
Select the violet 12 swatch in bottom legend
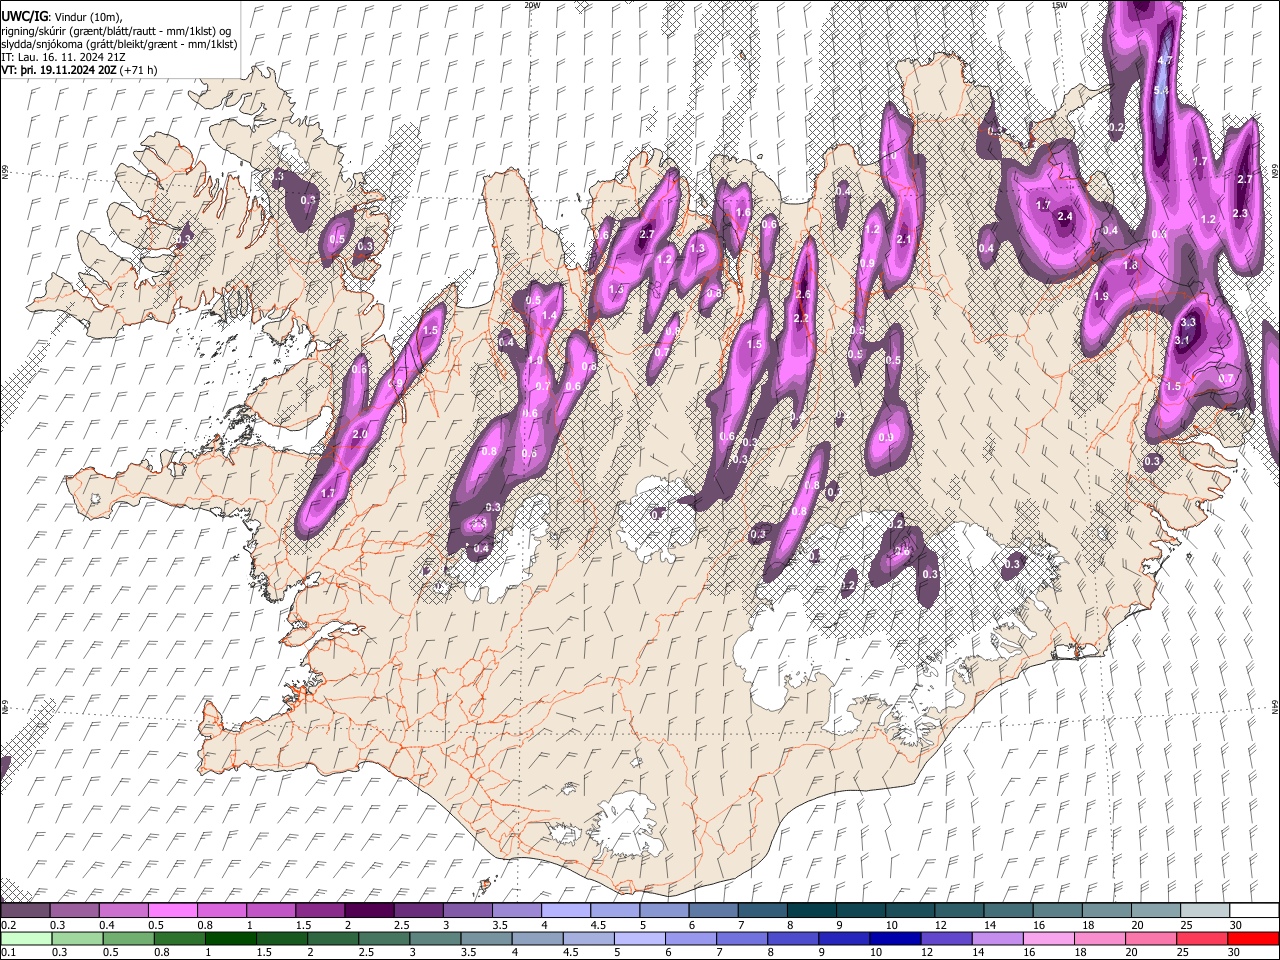tap(947, 938)
